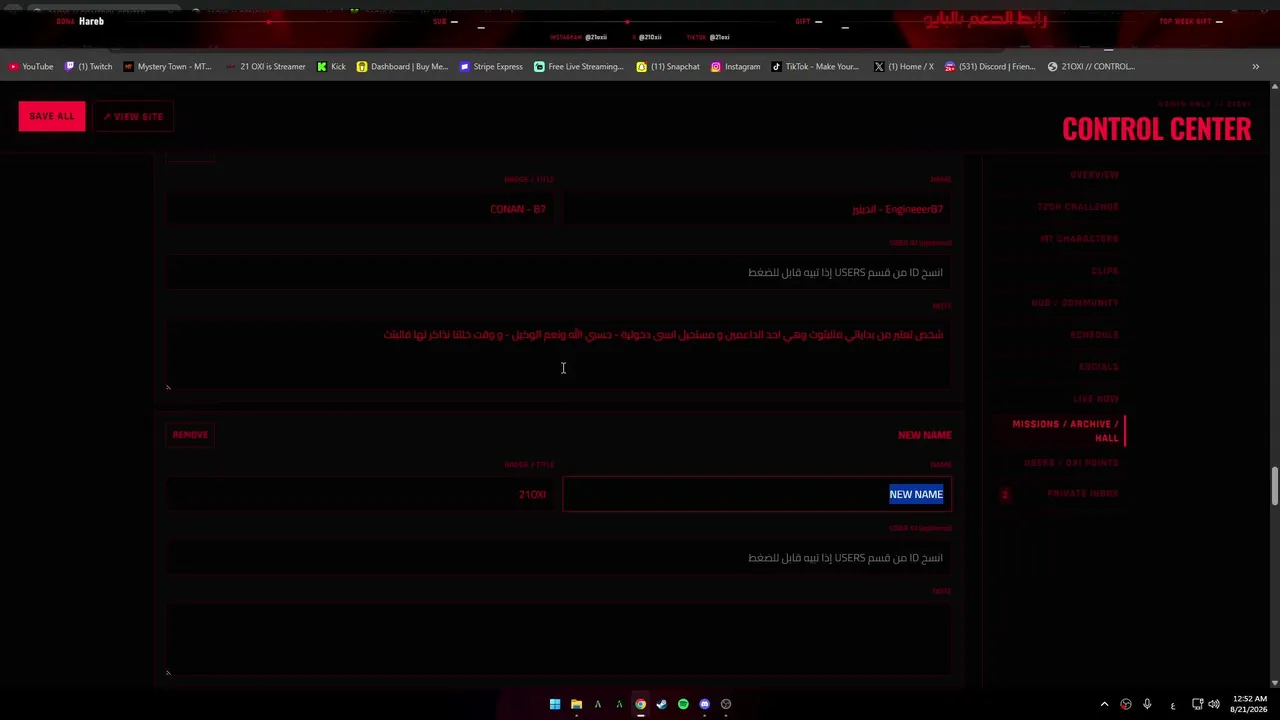The height and width of the screenshot is (720, 1280).
Task: Go to USERS - OXI POINTS section
Action: point(1071,463)
